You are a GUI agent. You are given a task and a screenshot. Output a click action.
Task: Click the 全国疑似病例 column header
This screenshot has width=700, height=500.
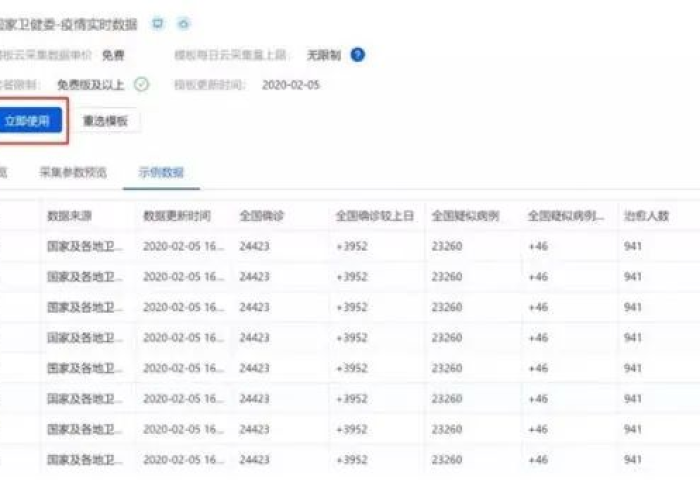pyautogui.click(x=466, y=216)
